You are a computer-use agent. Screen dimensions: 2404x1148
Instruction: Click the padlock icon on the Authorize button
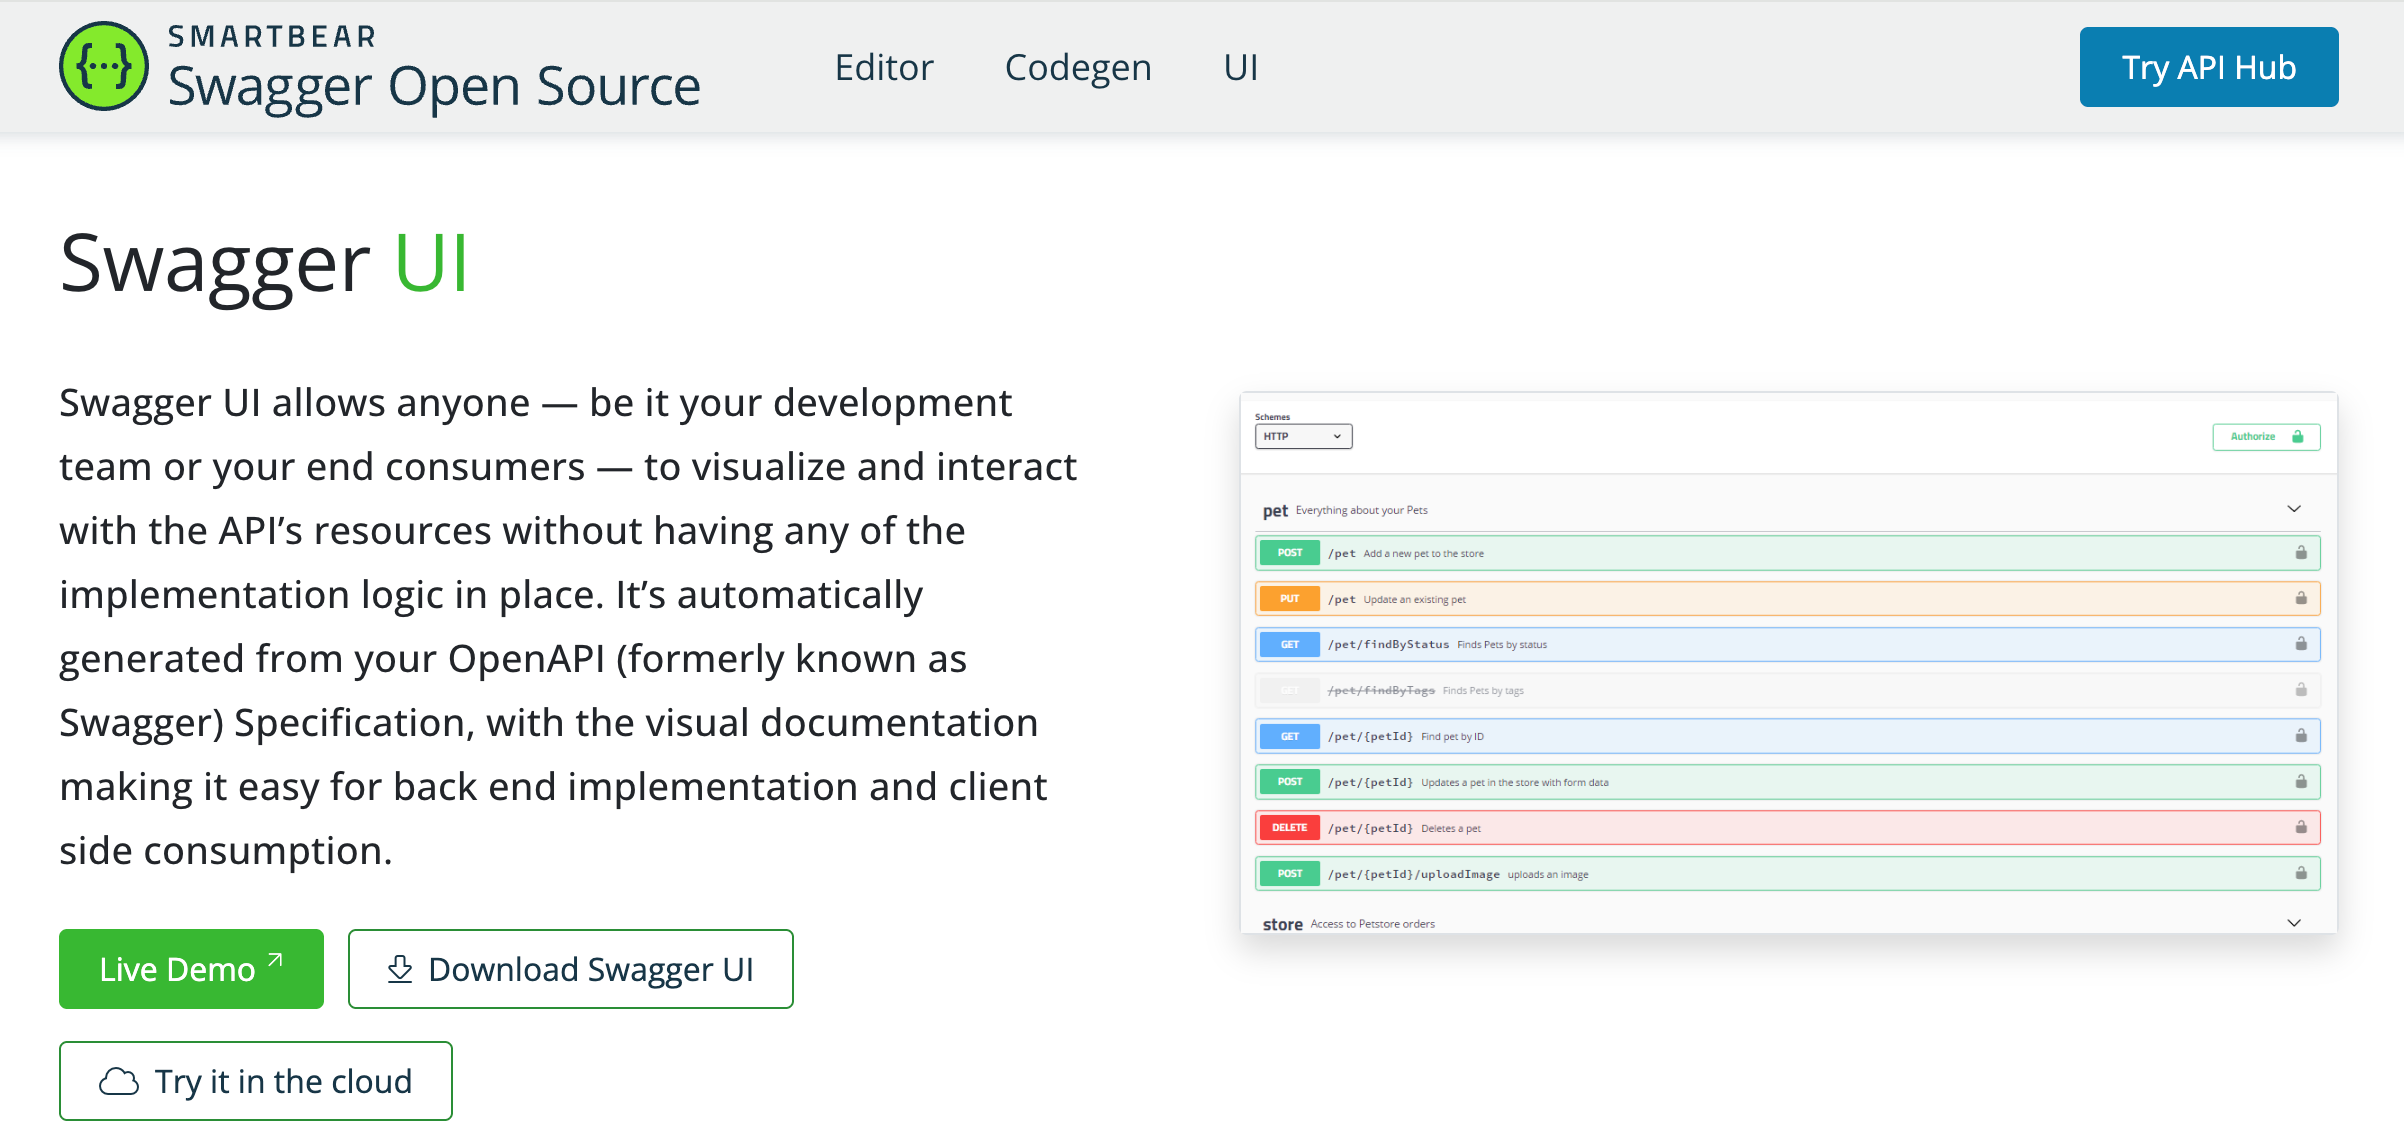click(x=2297, y=437)
